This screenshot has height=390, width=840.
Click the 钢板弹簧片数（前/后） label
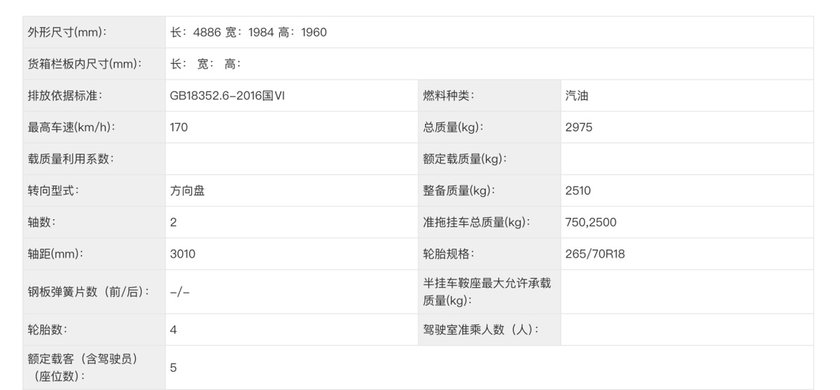click(89, 292)
